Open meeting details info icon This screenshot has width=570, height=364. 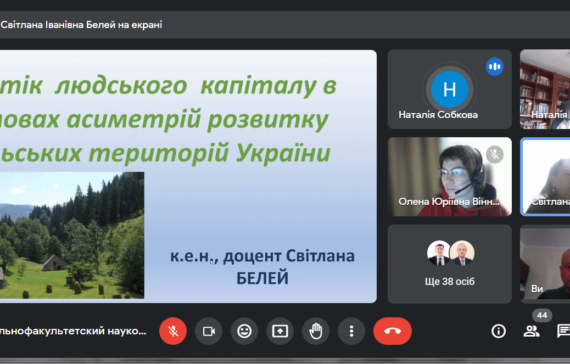[498, 331]
